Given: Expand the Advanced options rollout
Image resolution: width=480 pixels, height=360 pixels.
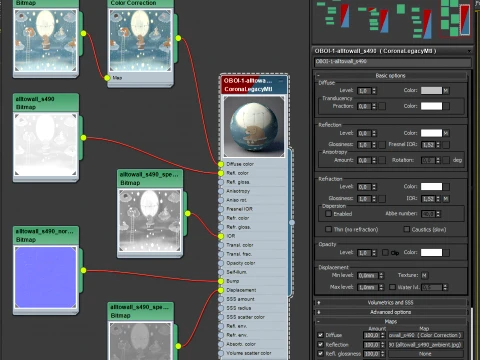Looking at the screenshot, I should click(x=391, y=312).
